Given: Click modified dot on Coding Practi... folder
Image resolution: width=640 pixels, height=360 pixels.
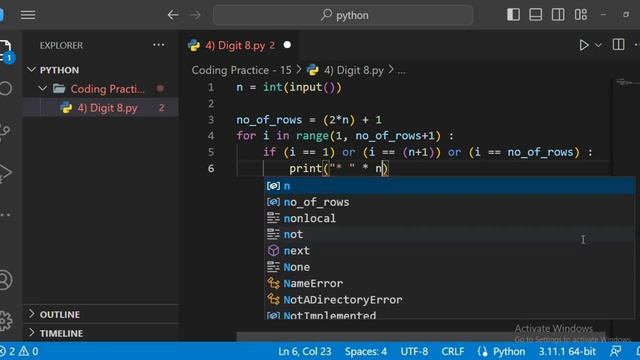Looking at the screenshot, I should (160, 89).
